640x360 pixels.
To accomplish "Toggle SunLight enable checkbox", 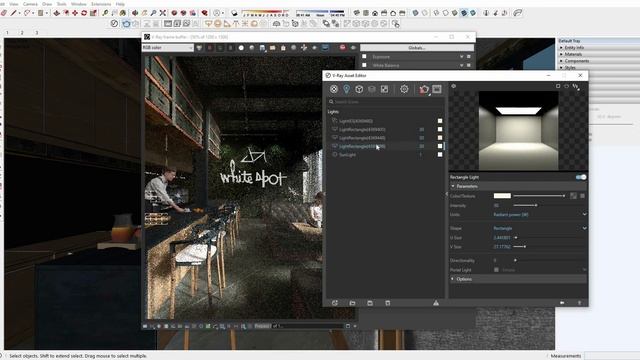I will pyautogui.click(x=440, y=155).
